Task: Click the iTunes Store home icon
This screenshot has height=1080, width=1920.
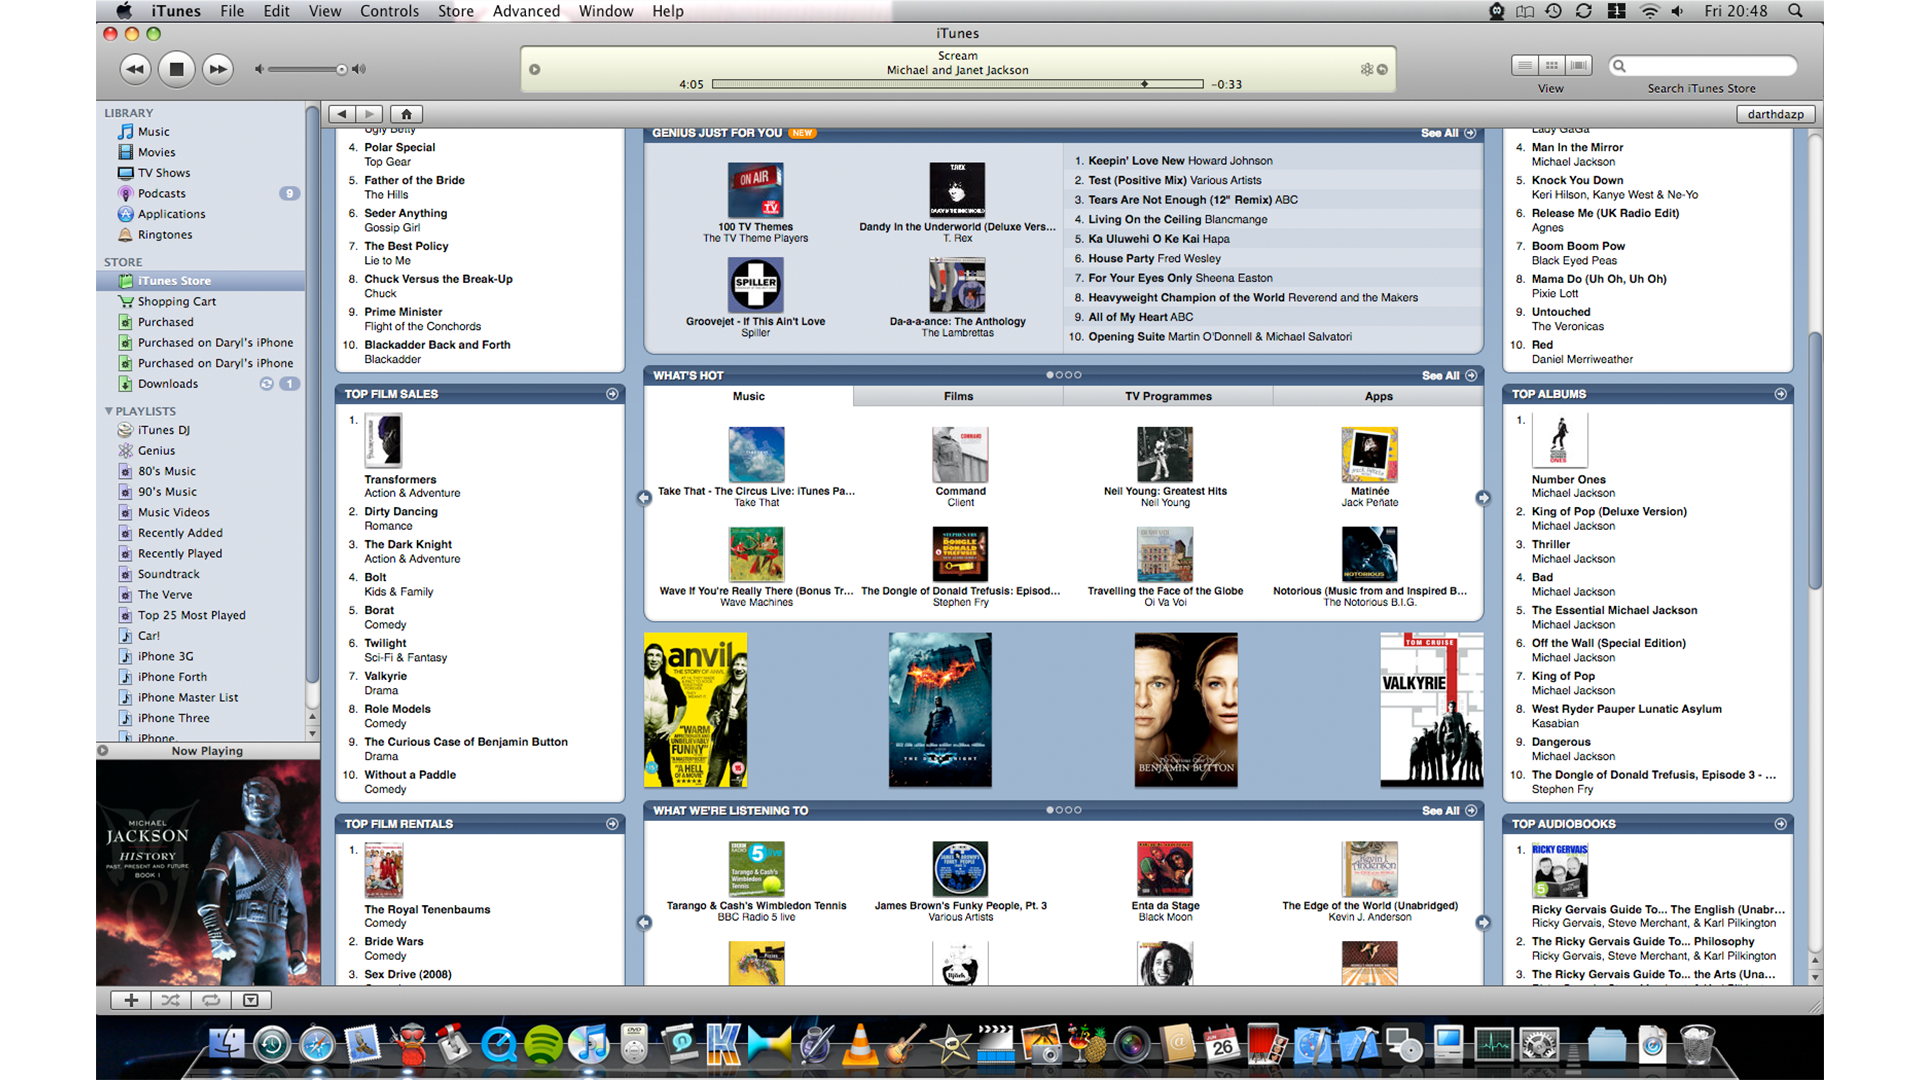Action: [x=406, y=114]
